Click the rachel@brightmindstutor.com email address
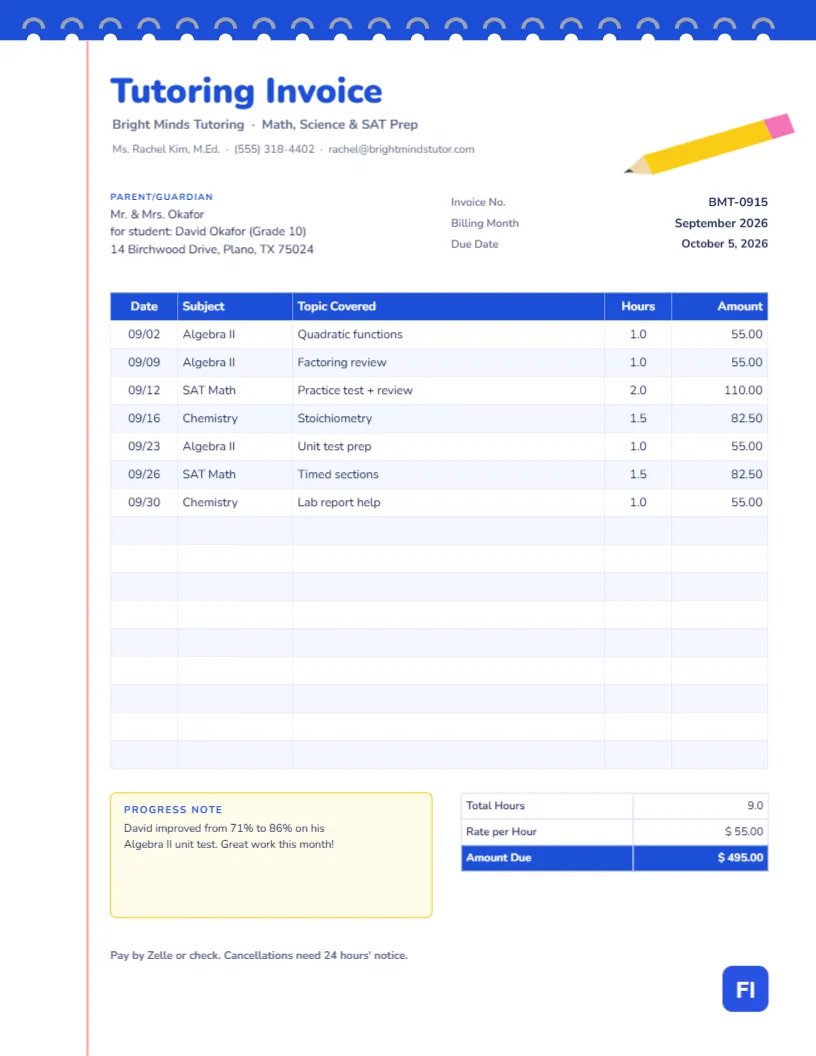This screenshot has width=816, height=1056. (x=401, y=149)
